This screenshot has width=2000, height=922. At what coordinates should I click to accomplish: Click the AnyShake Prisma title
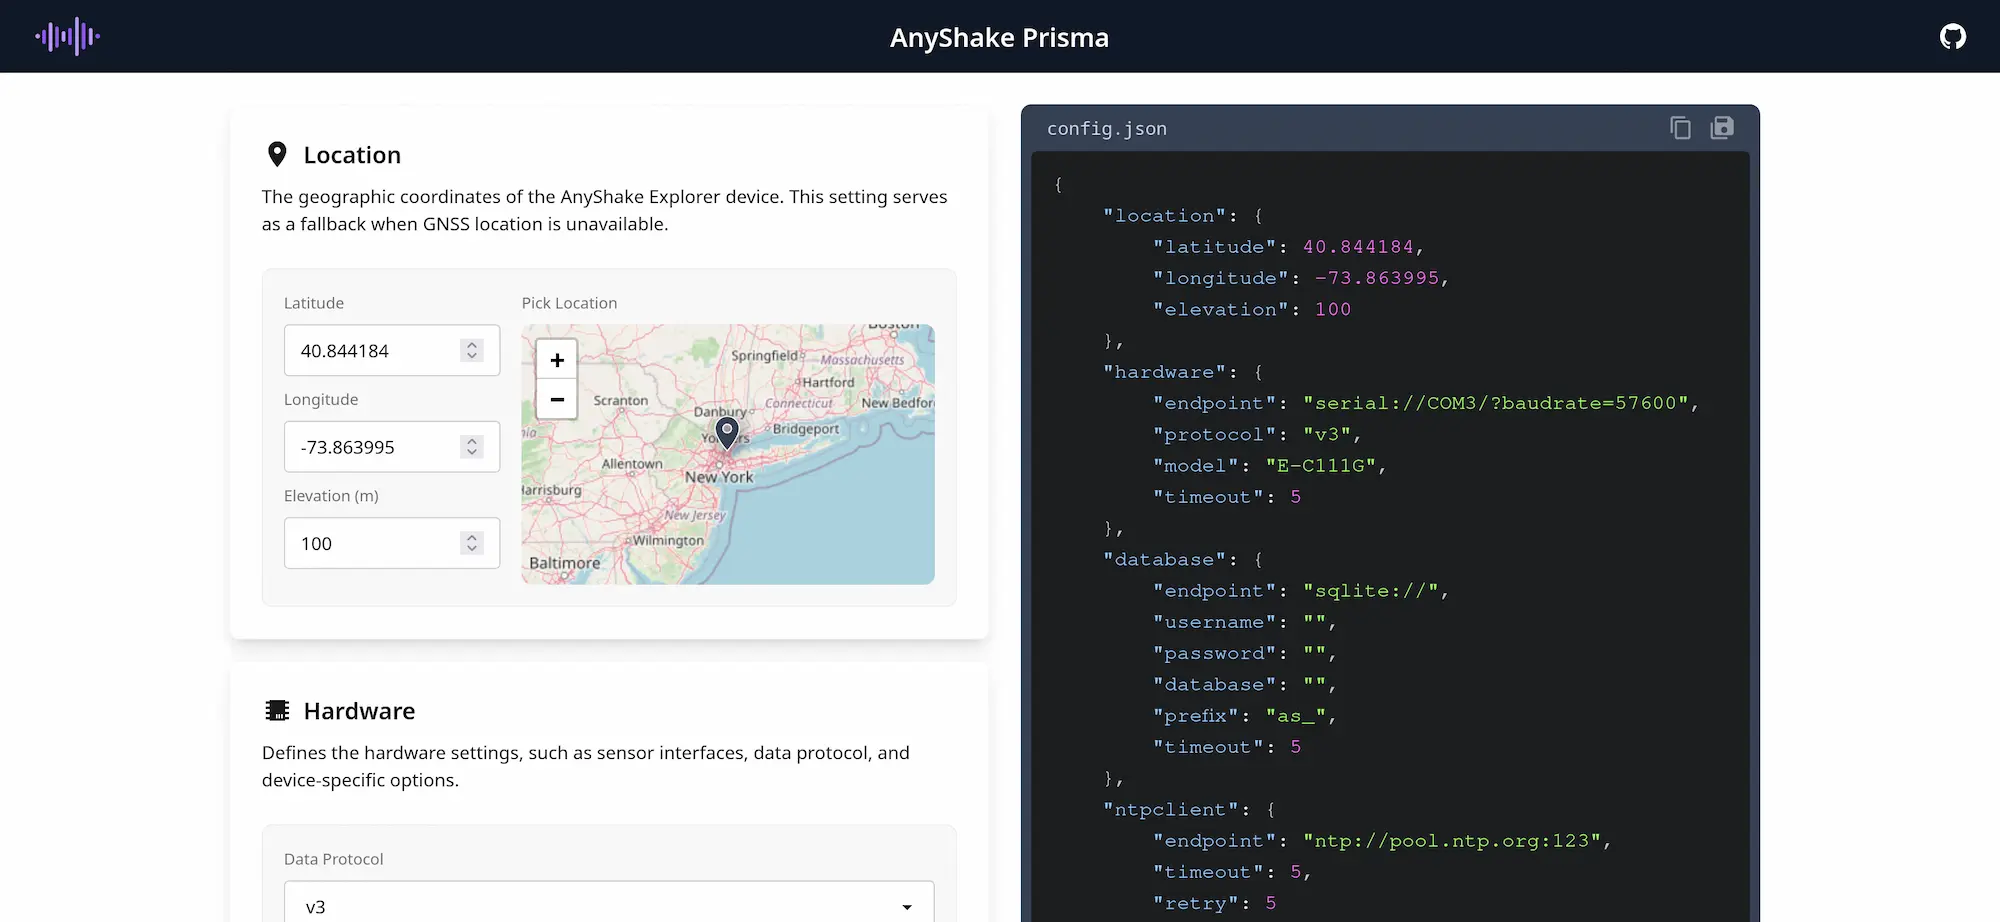[x=999, y=37]
